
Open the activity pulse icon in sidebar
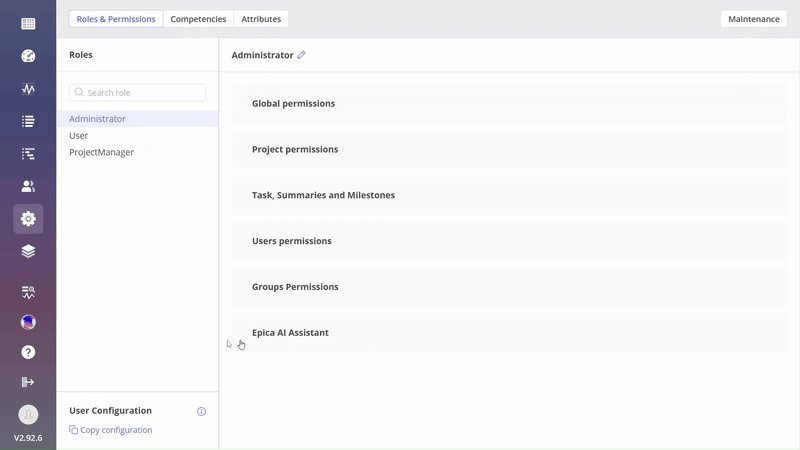tap(28, 89)
